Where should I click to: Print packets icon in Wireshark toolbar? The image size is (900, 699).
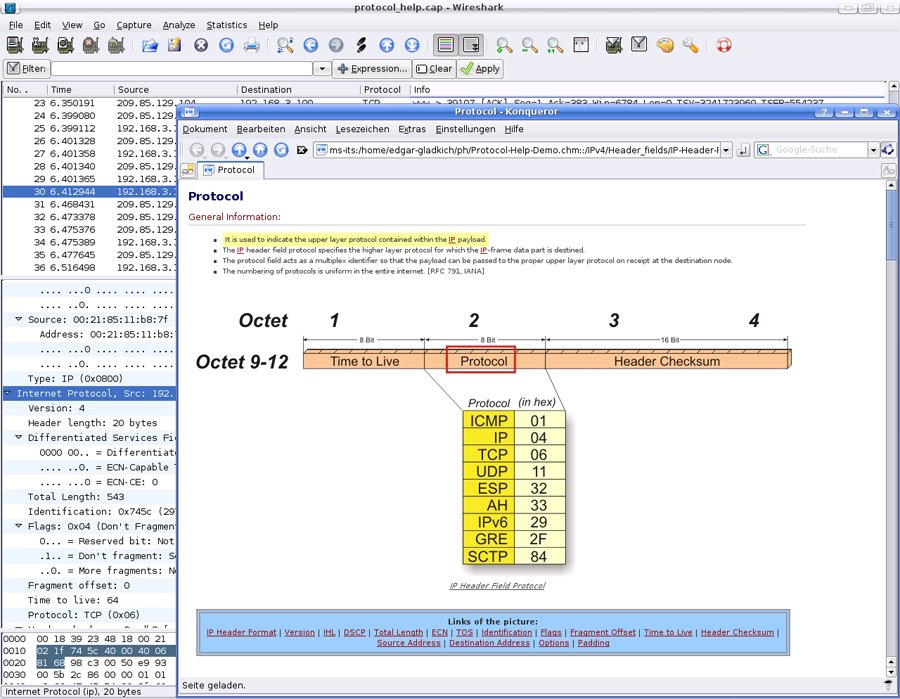pos(251,45)
